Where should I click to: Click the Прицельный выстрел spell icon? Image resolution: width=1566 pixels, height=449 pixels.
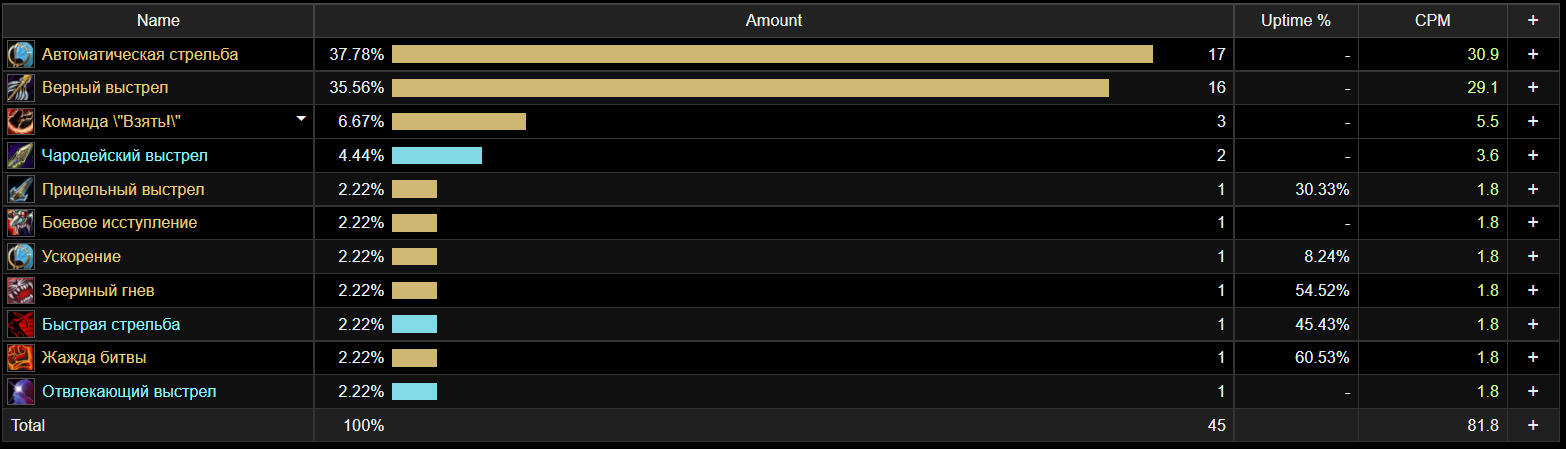point(21,189)
